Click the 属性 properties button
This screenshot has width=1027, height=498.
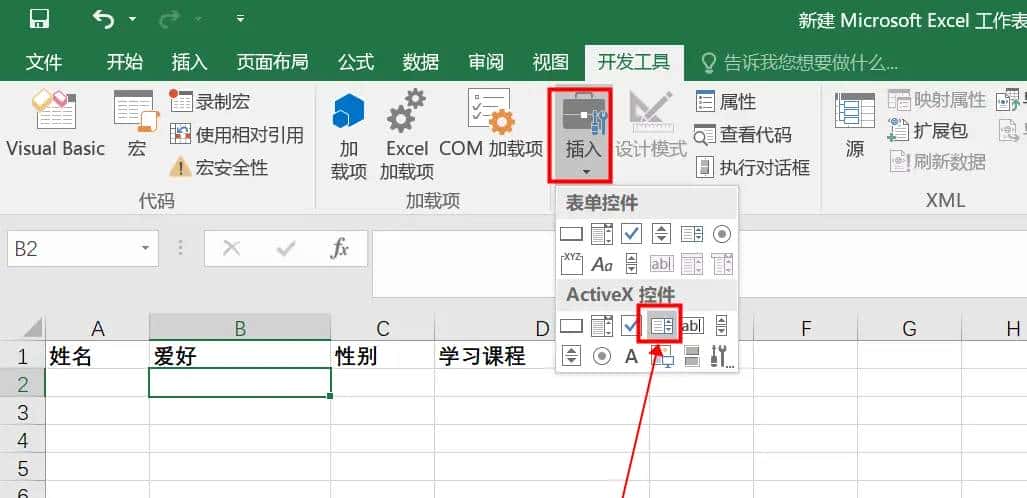[726, 102]
